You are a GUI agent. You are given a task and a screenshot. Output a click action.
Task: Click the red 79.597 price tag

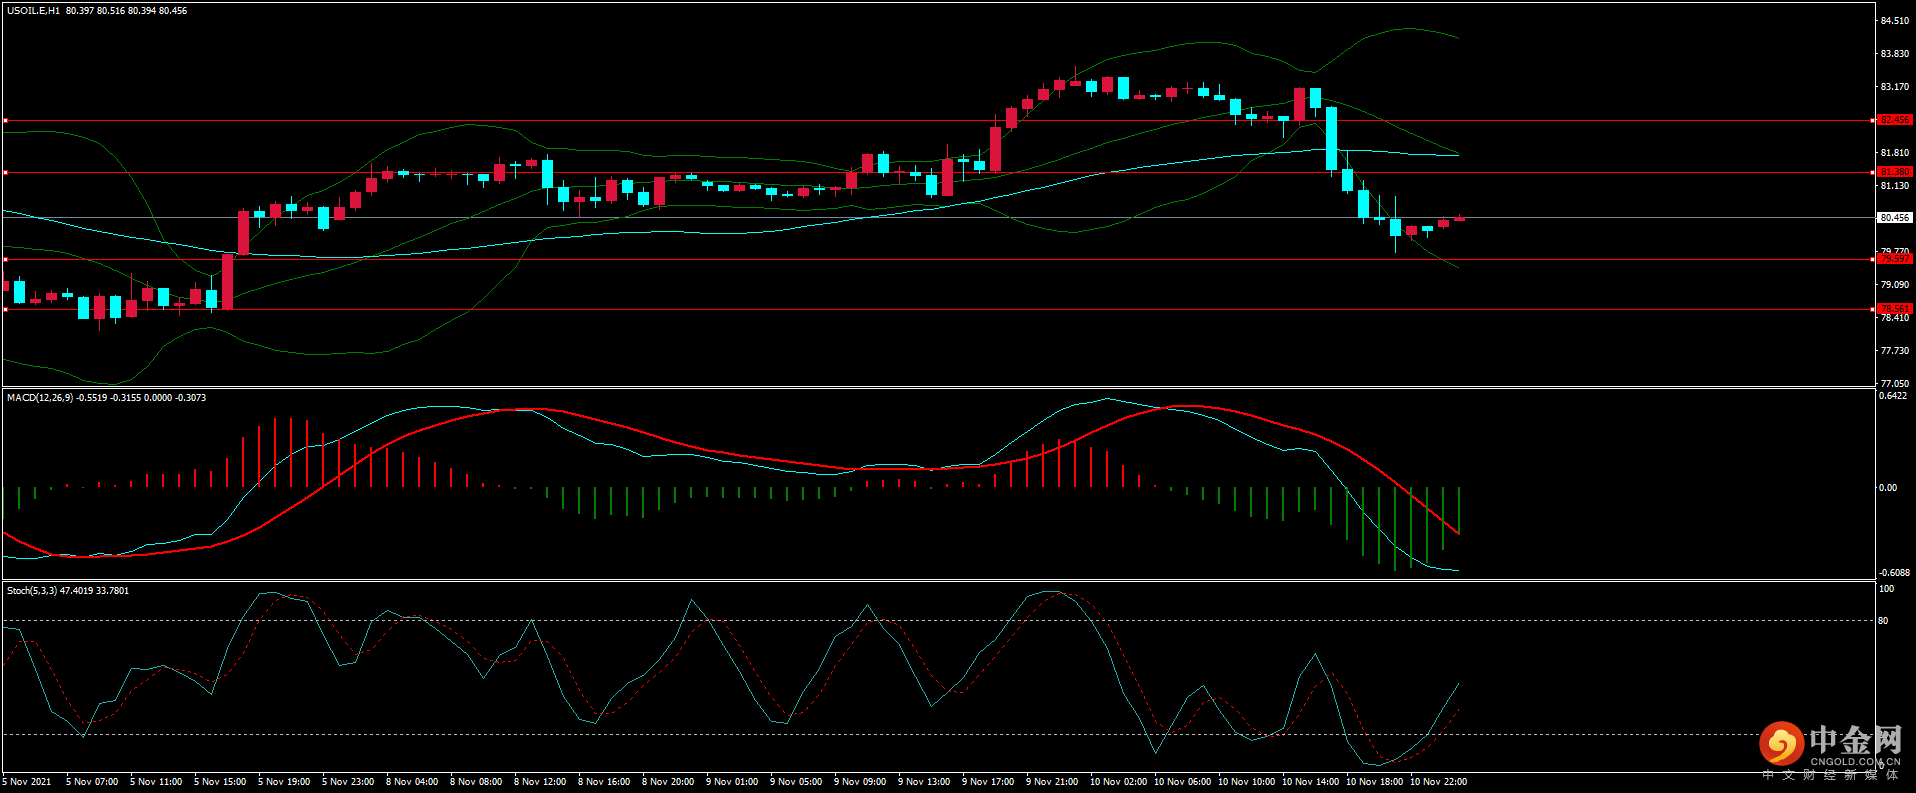click(1895, 259)
